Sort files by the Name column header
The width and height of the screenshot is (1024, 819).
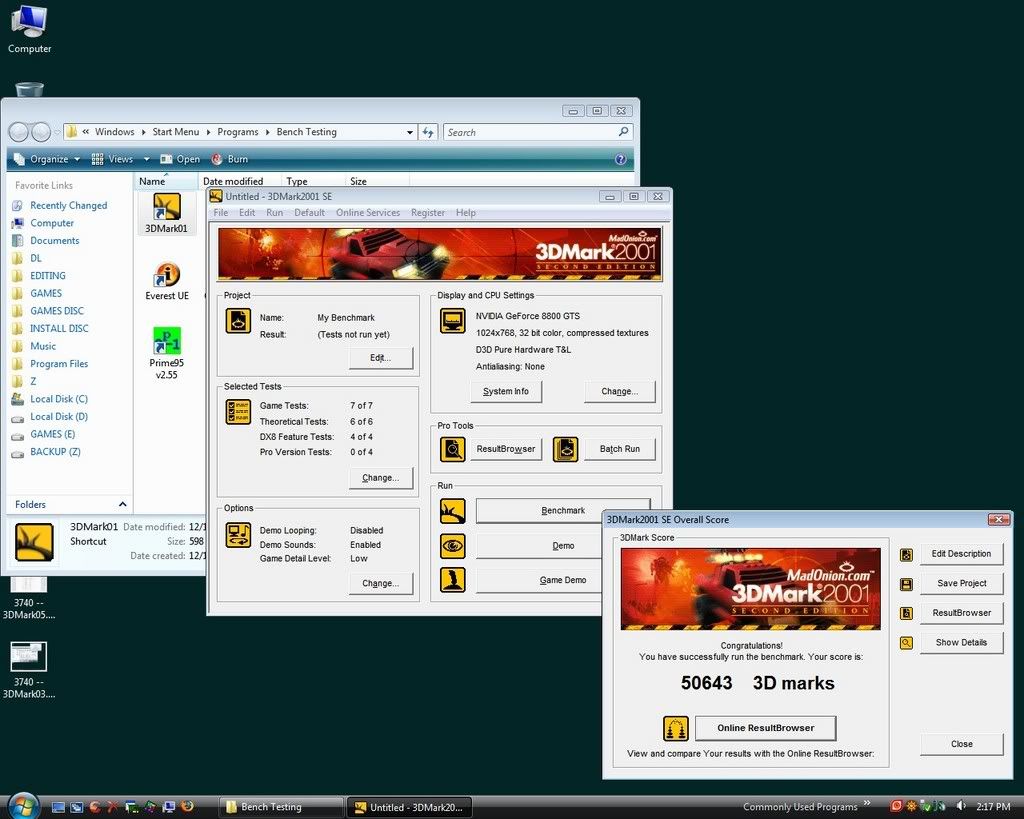(x=167, y=181)
